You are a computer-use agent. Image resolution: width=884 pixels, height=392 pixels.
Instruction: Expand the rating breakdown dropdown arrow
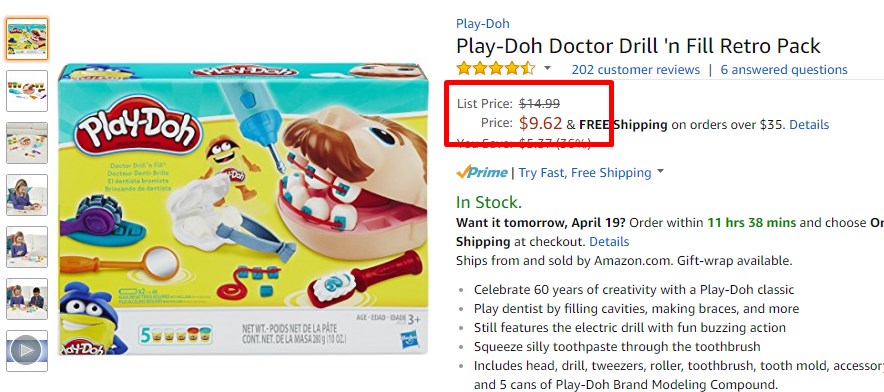coord(547,69)
